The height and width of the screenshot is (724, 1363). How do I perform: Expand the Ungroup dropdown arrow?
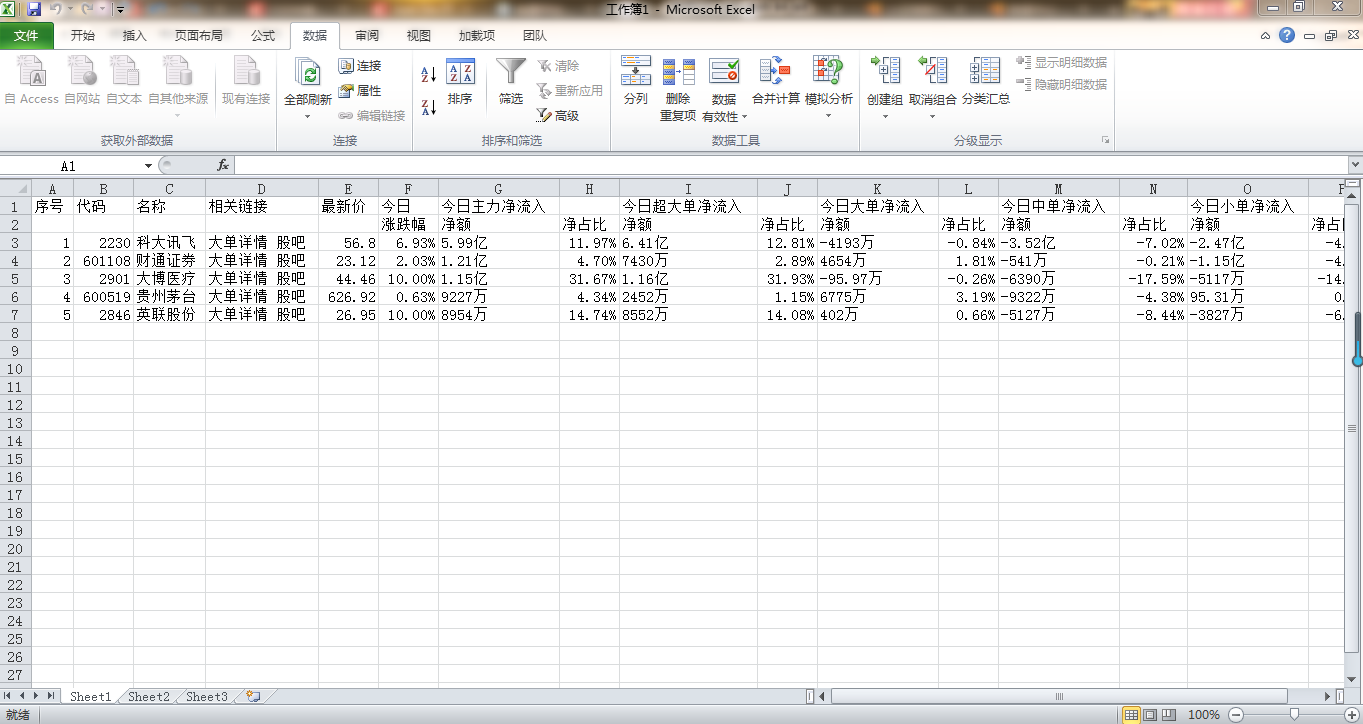click(x=933, y=116)
